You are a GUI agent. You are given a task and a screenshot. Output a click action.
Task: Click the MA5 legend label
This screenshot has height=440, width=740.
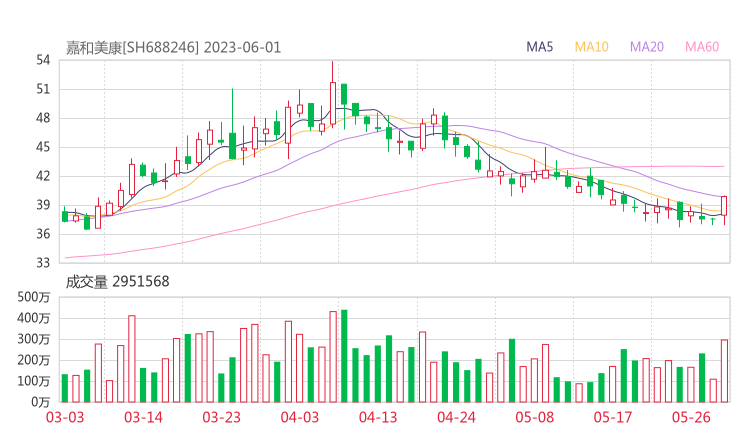(x=539, y=47)
